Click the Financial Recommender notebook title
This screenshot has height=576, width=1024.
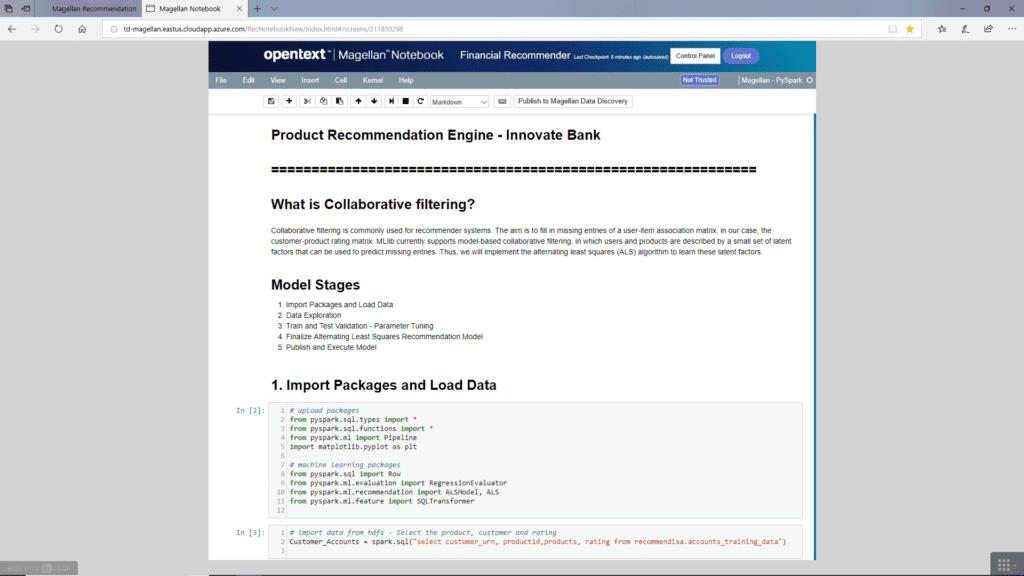click(x=515, y=56)
